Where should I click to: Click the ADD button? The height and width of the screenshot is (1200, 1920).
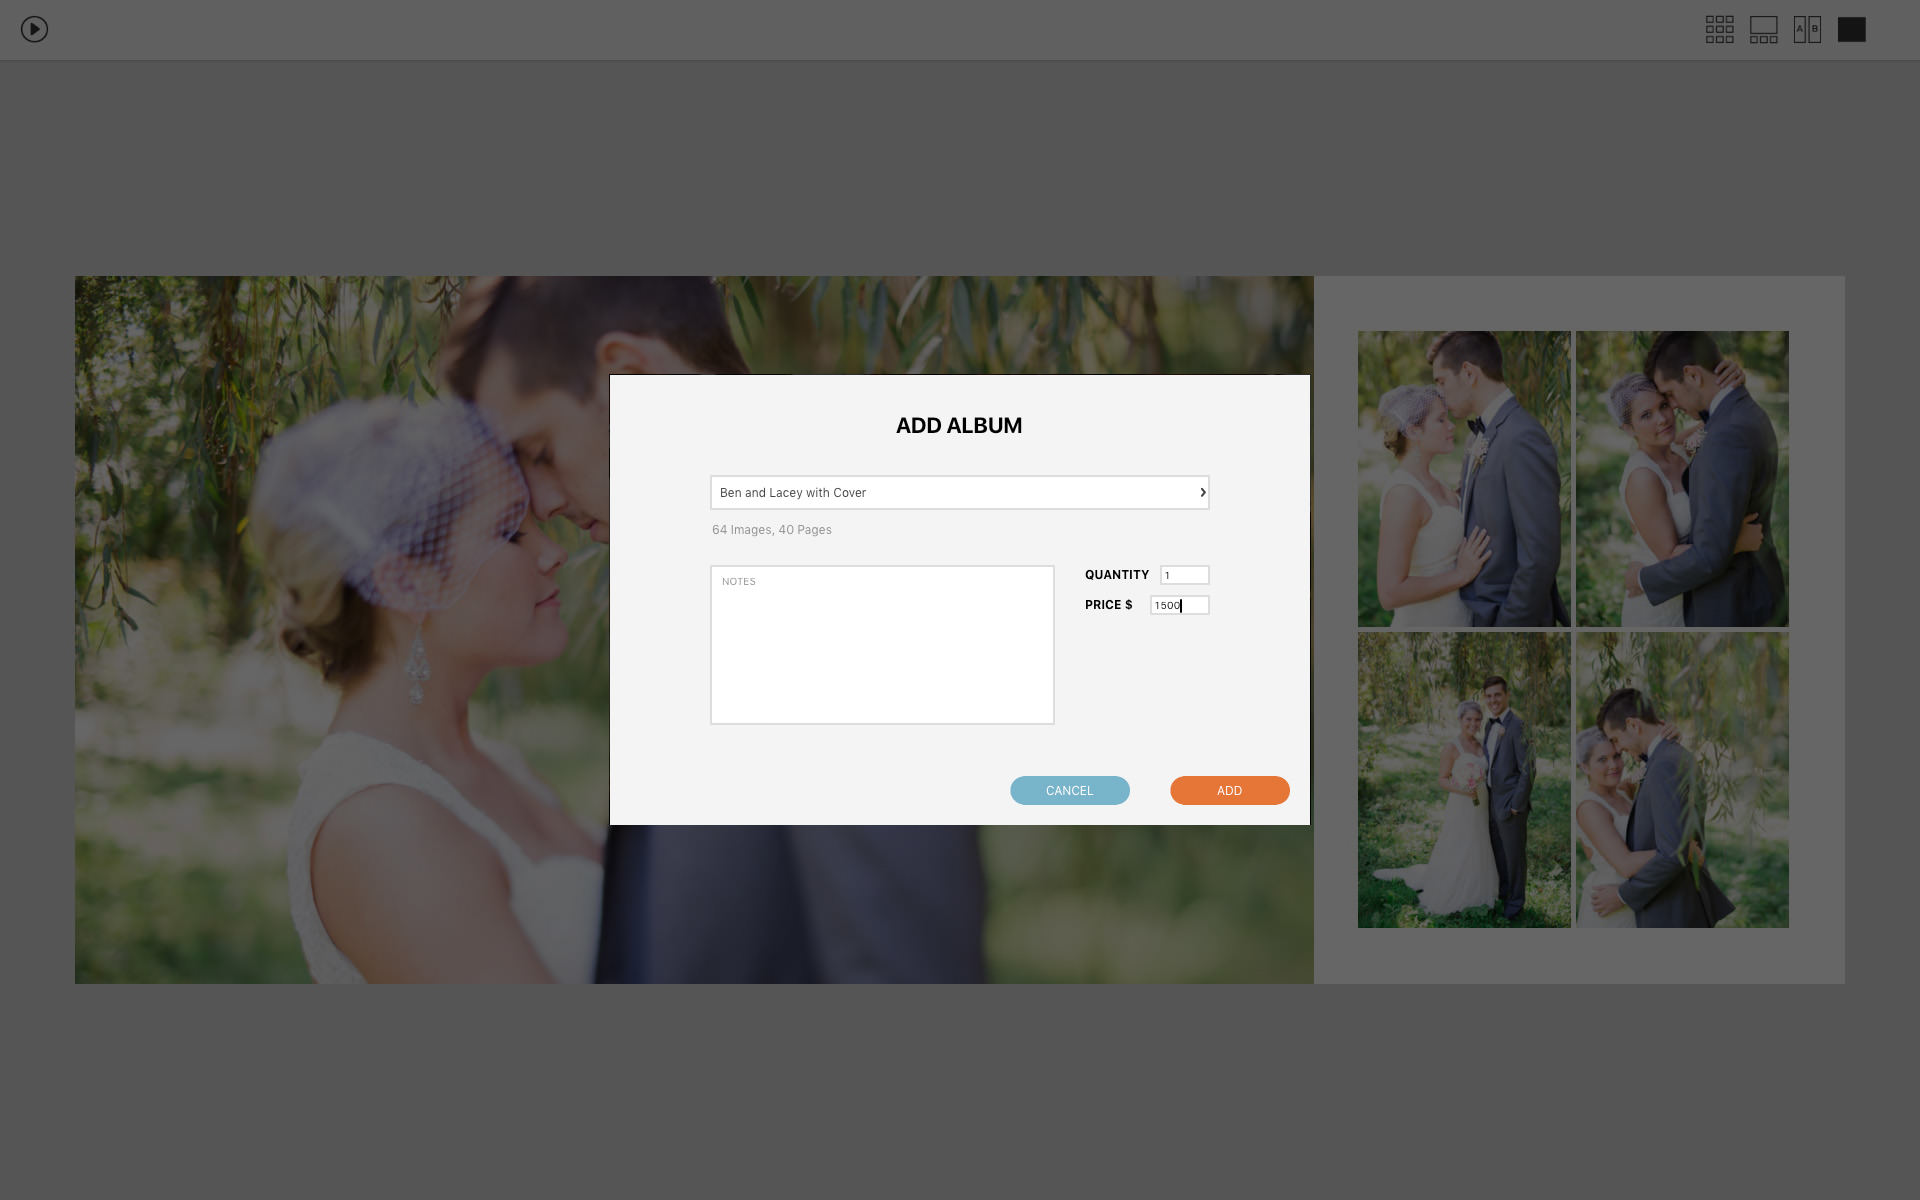click(1229, 791)
